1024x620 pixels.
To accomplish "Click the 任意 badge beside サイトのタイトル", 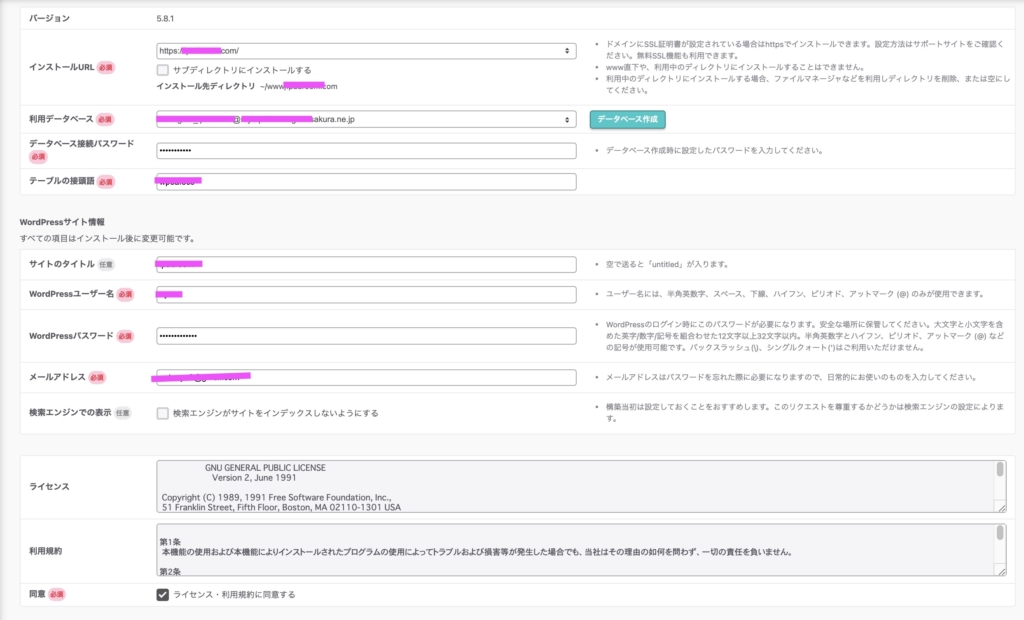I will (106, 264).
